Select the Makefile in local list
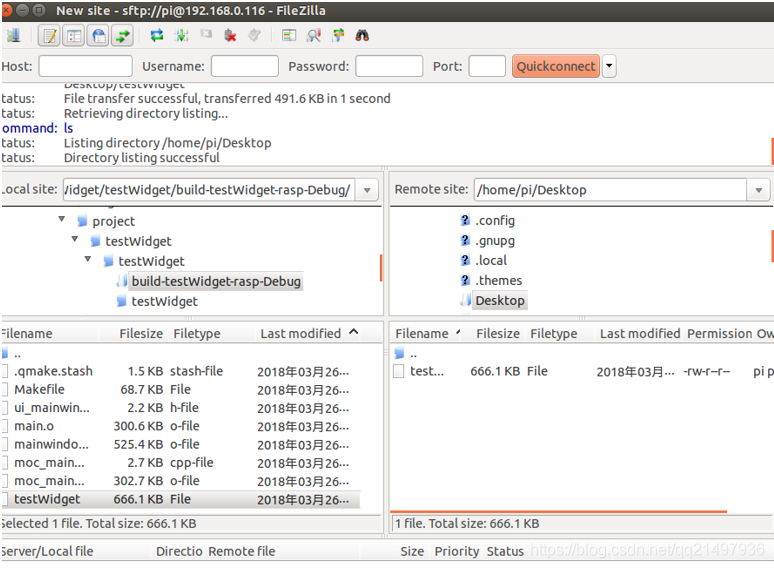The width and height of the screenshot is (774, 568). pos(181,389)
